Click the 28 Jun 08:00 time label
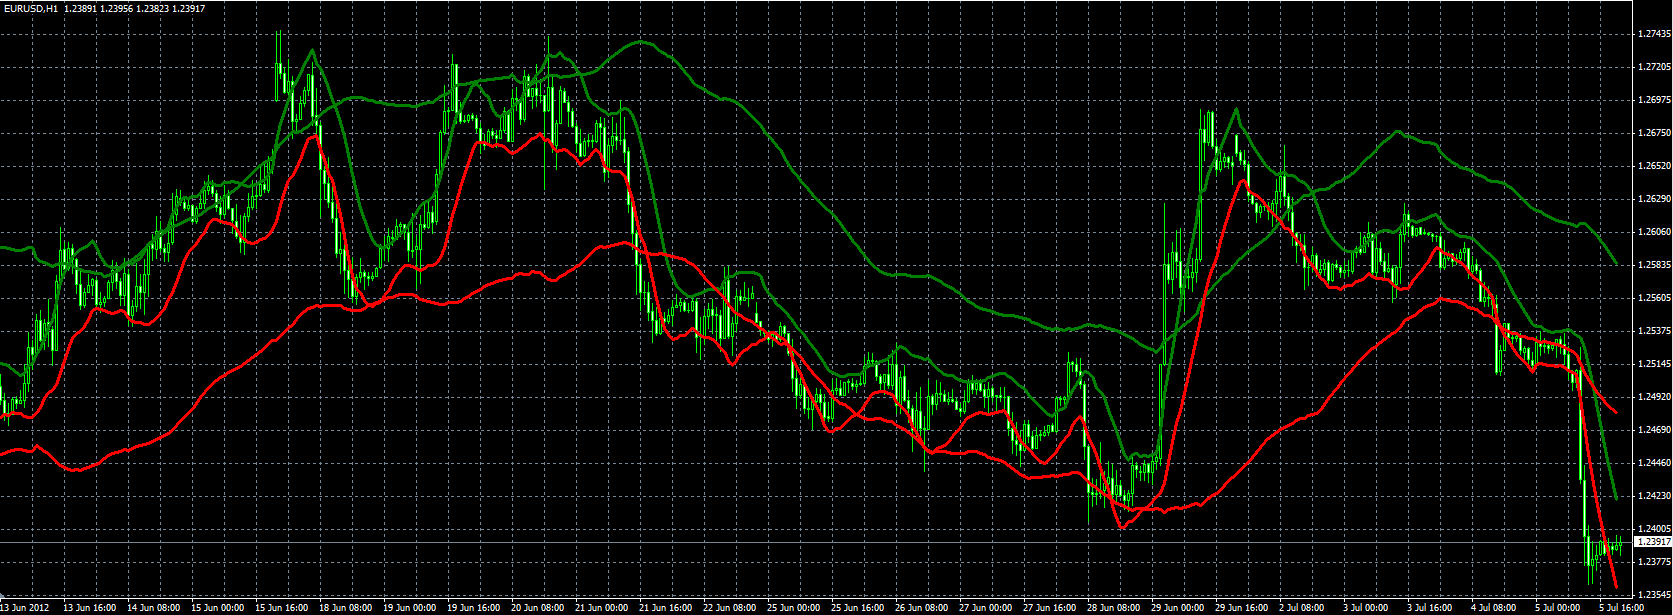1673x615 pixels. coord(1113,608)
